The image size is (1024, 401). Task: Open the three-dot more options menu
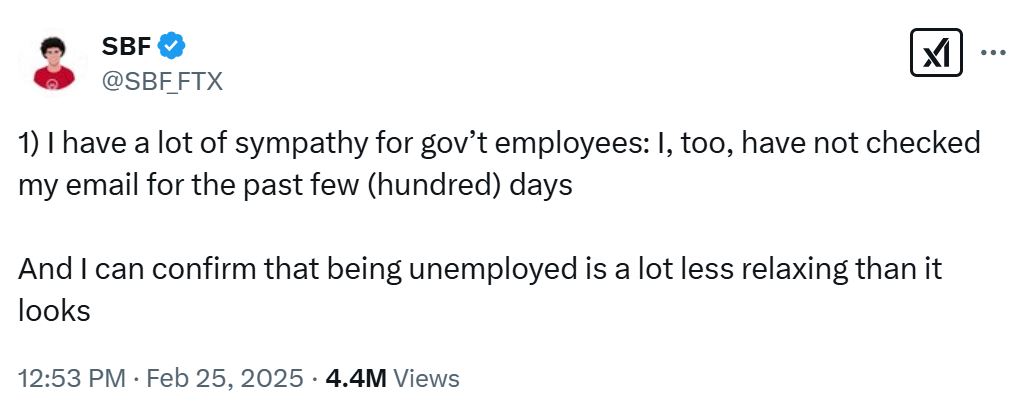(x=993, y=53)
